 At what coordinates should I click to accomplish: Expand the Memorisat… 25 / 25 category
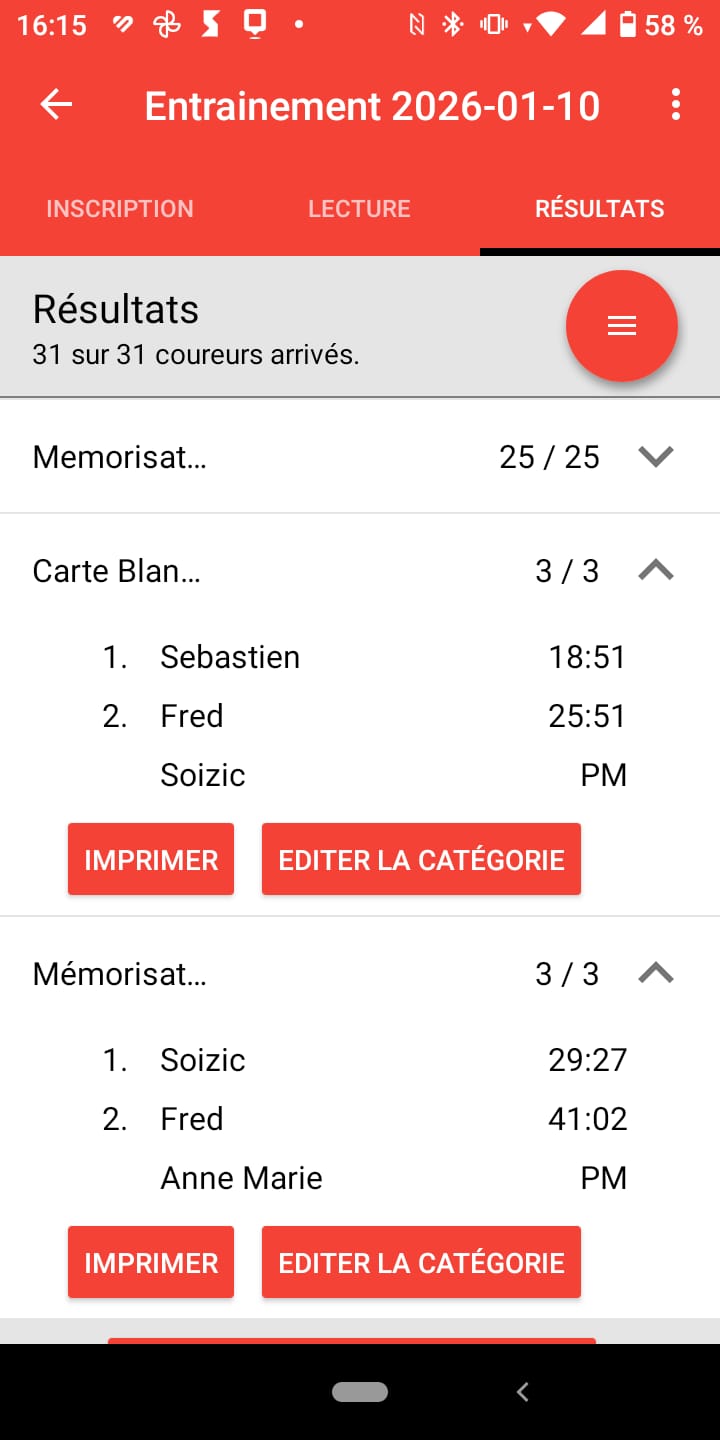coord(655,457)
